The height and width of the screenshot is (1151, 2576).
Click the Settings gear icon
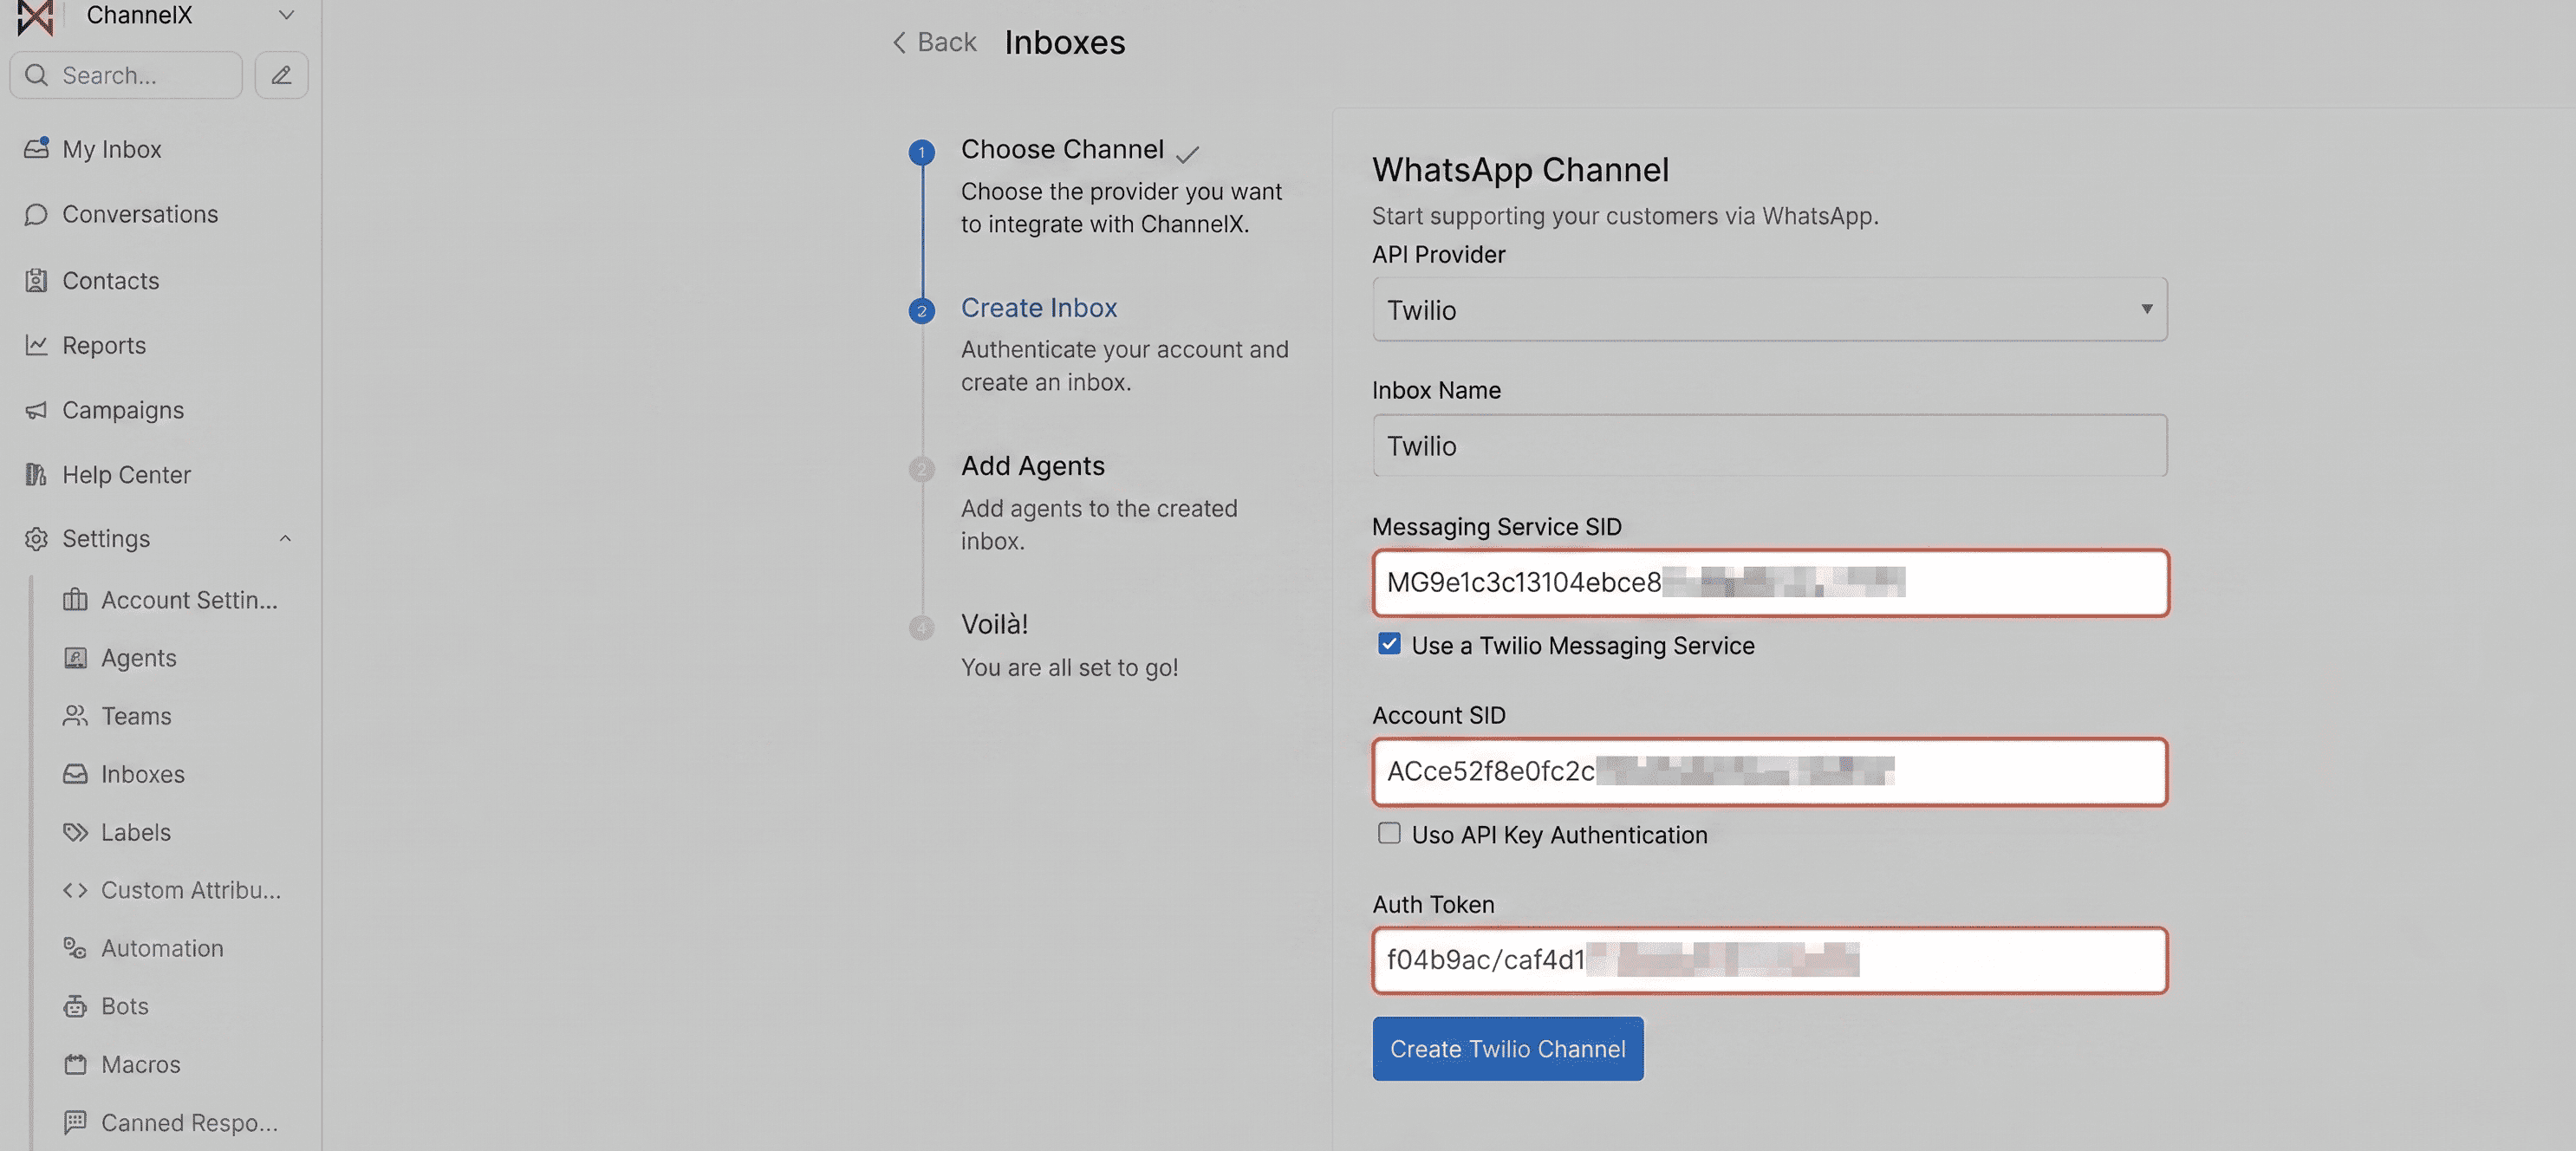click(36, 538)
